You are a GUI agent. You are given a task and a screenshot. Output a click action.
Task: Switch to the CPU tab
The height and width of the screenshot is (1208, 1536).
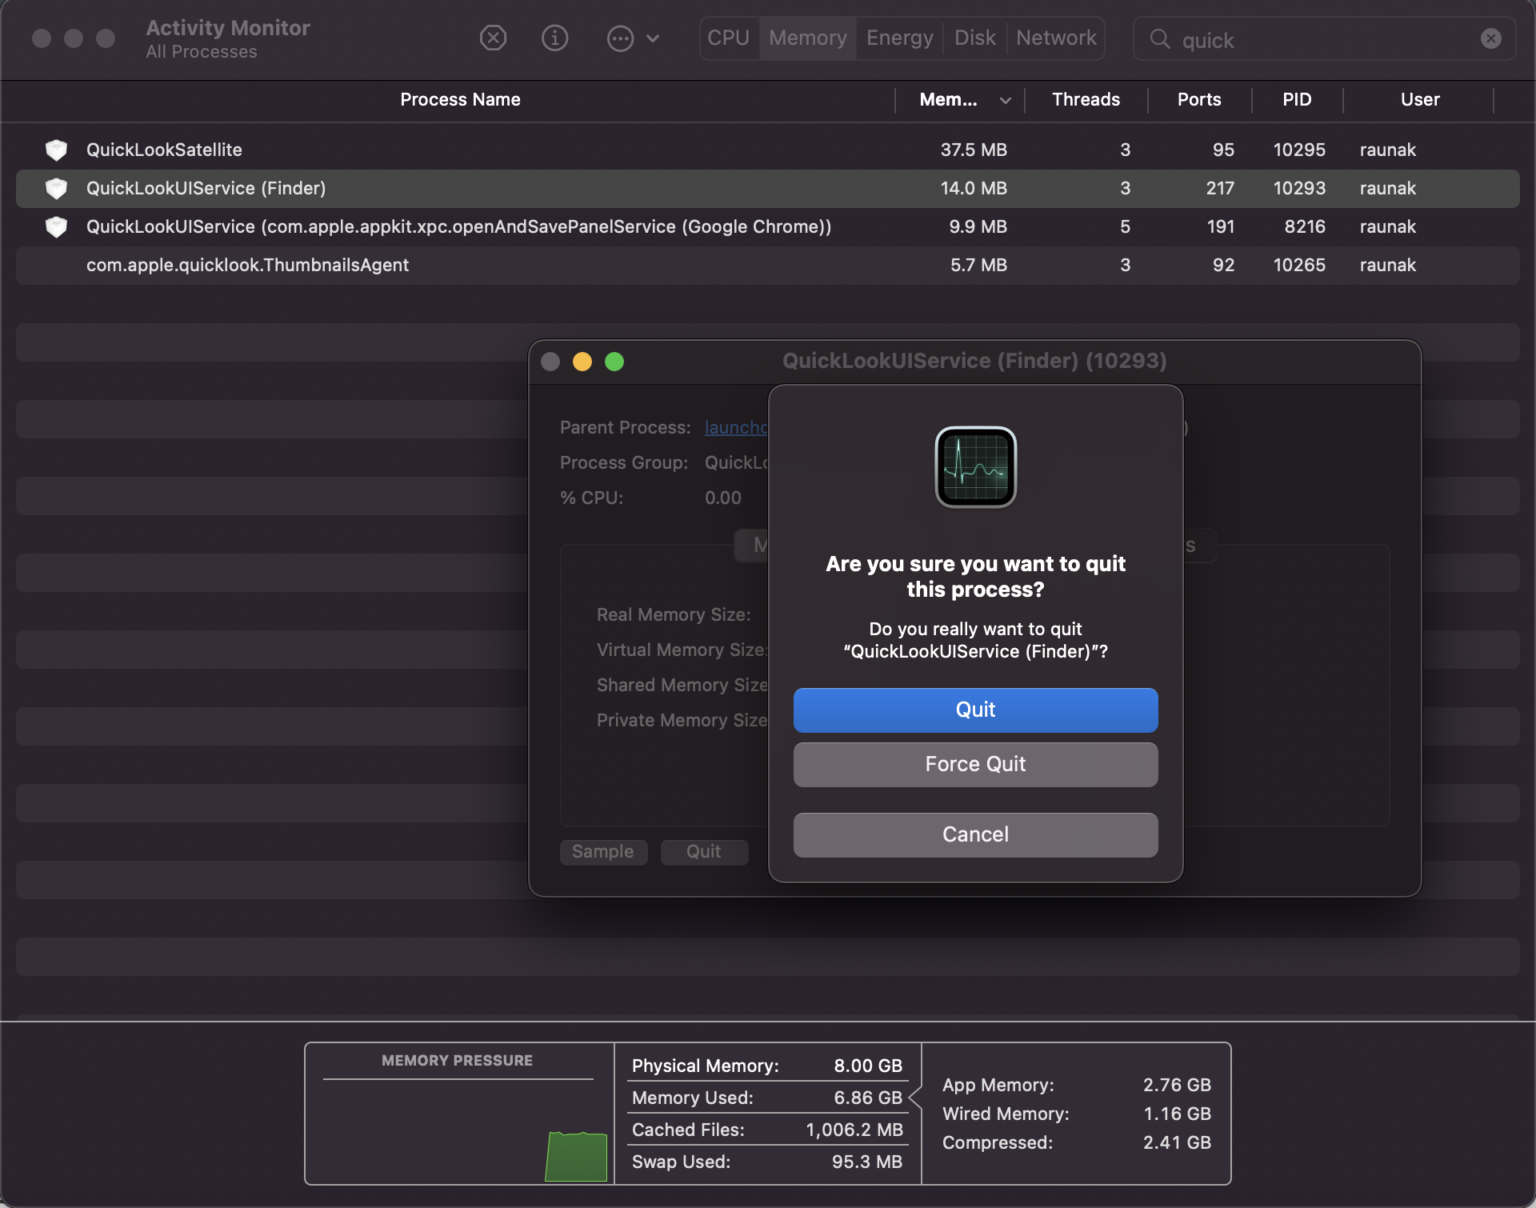(x=728, y=38)
